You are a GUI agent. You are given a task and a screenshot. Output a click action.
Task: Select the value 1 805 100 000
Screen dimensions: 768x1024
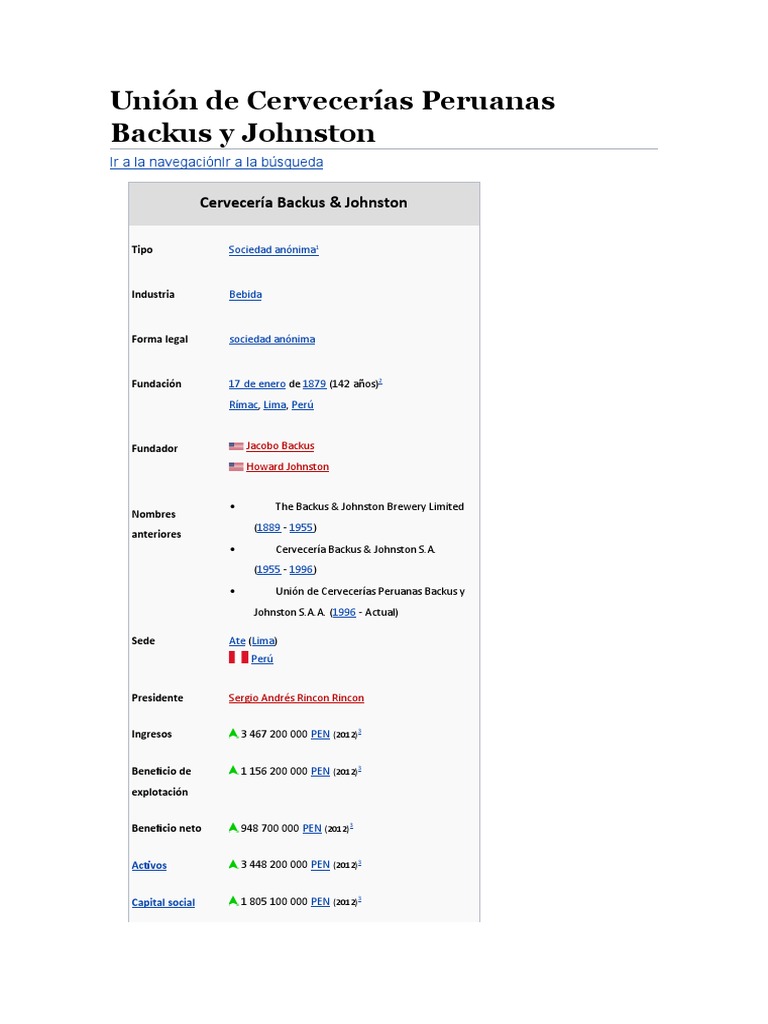(x=274, y=902)
